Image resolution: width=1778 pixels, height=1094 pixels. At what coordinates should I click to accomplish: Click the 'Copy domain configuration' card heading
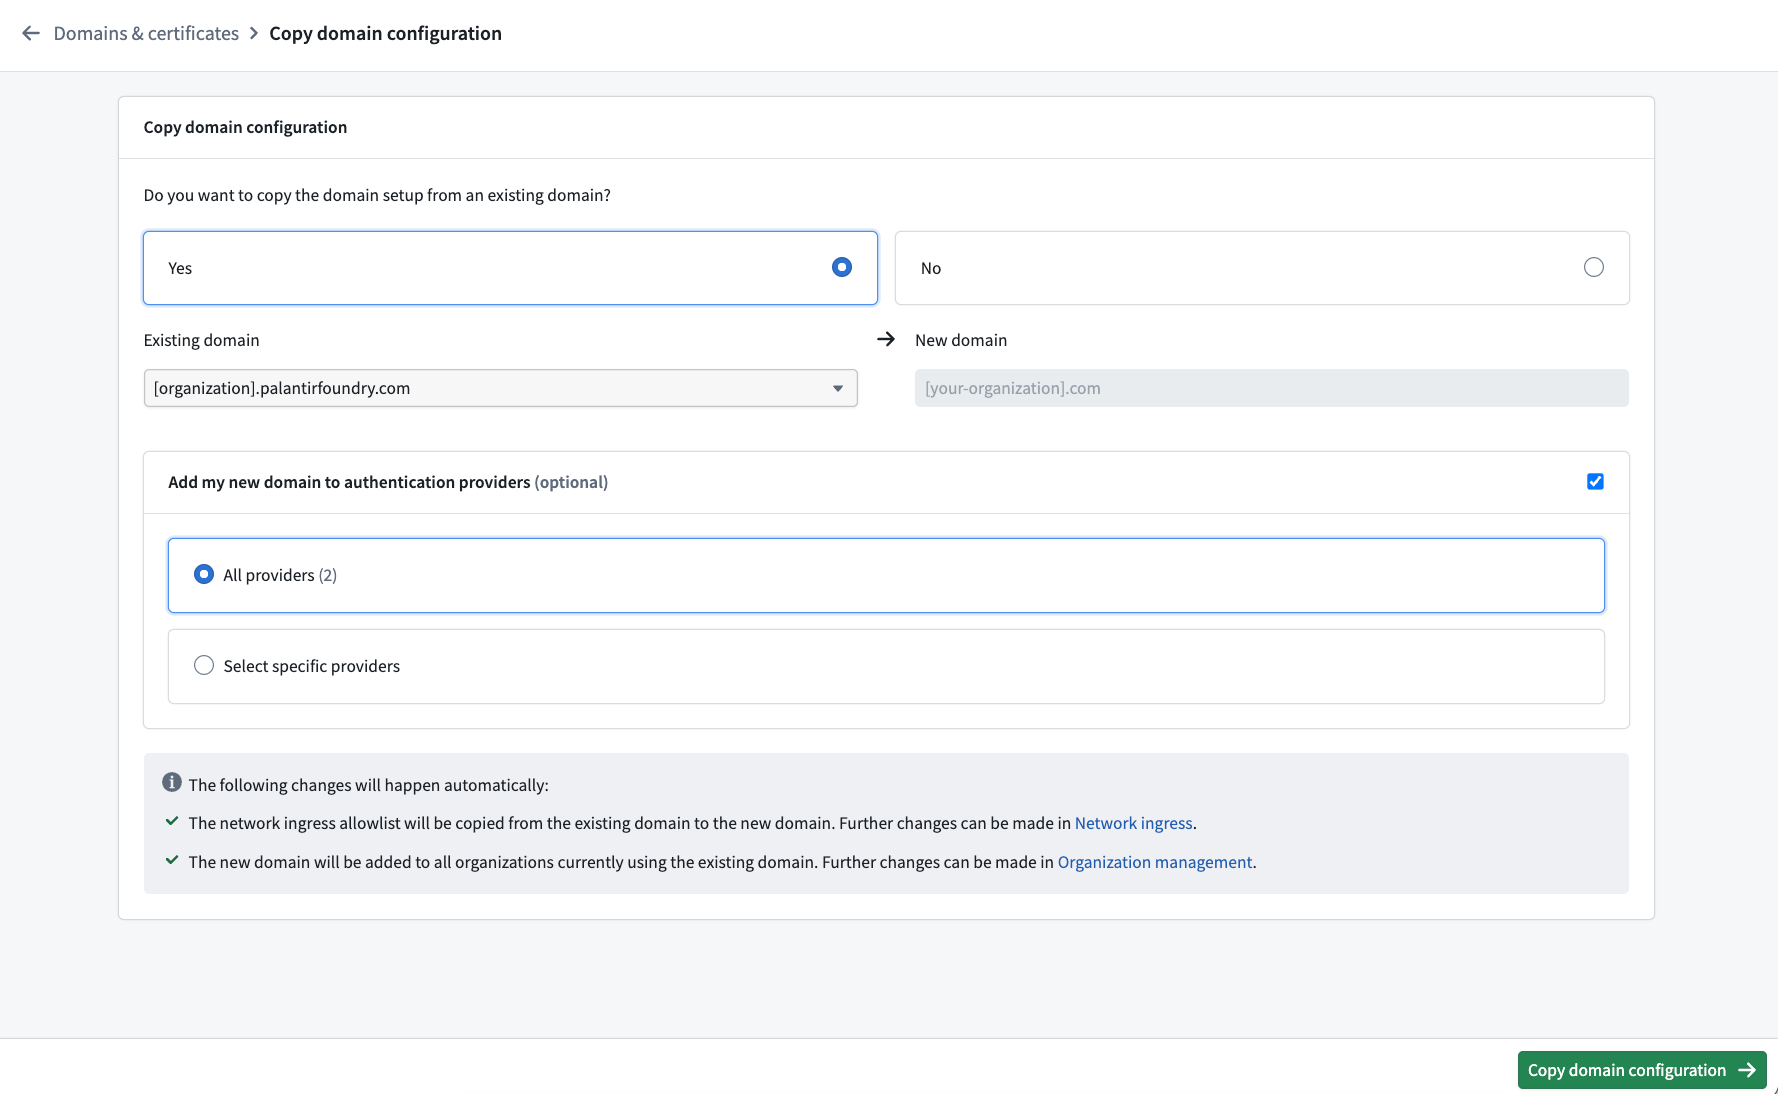(x=245, y=127)
